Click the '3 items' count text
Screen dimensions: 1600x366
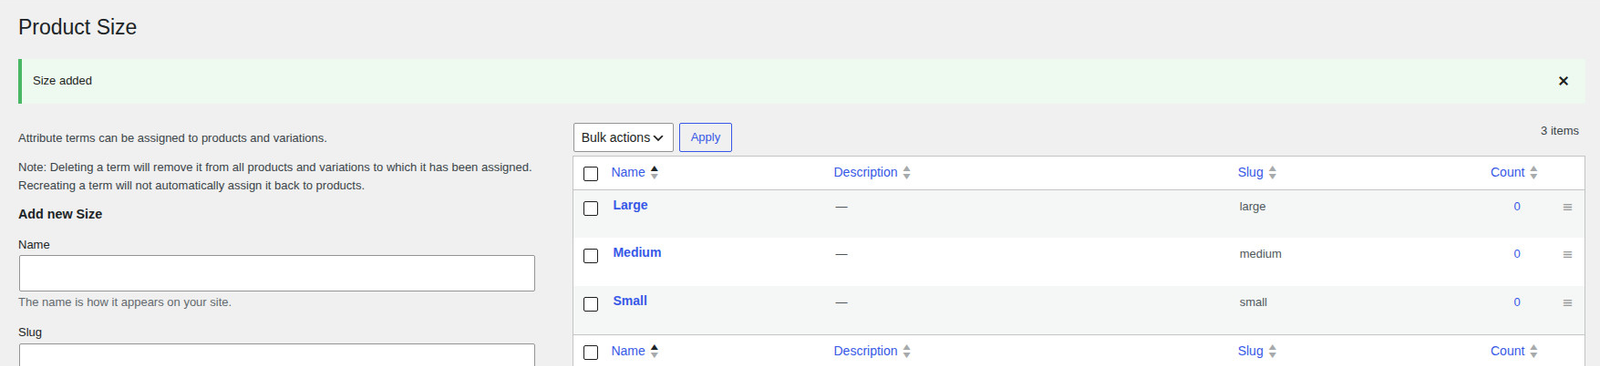[1559, 131]
